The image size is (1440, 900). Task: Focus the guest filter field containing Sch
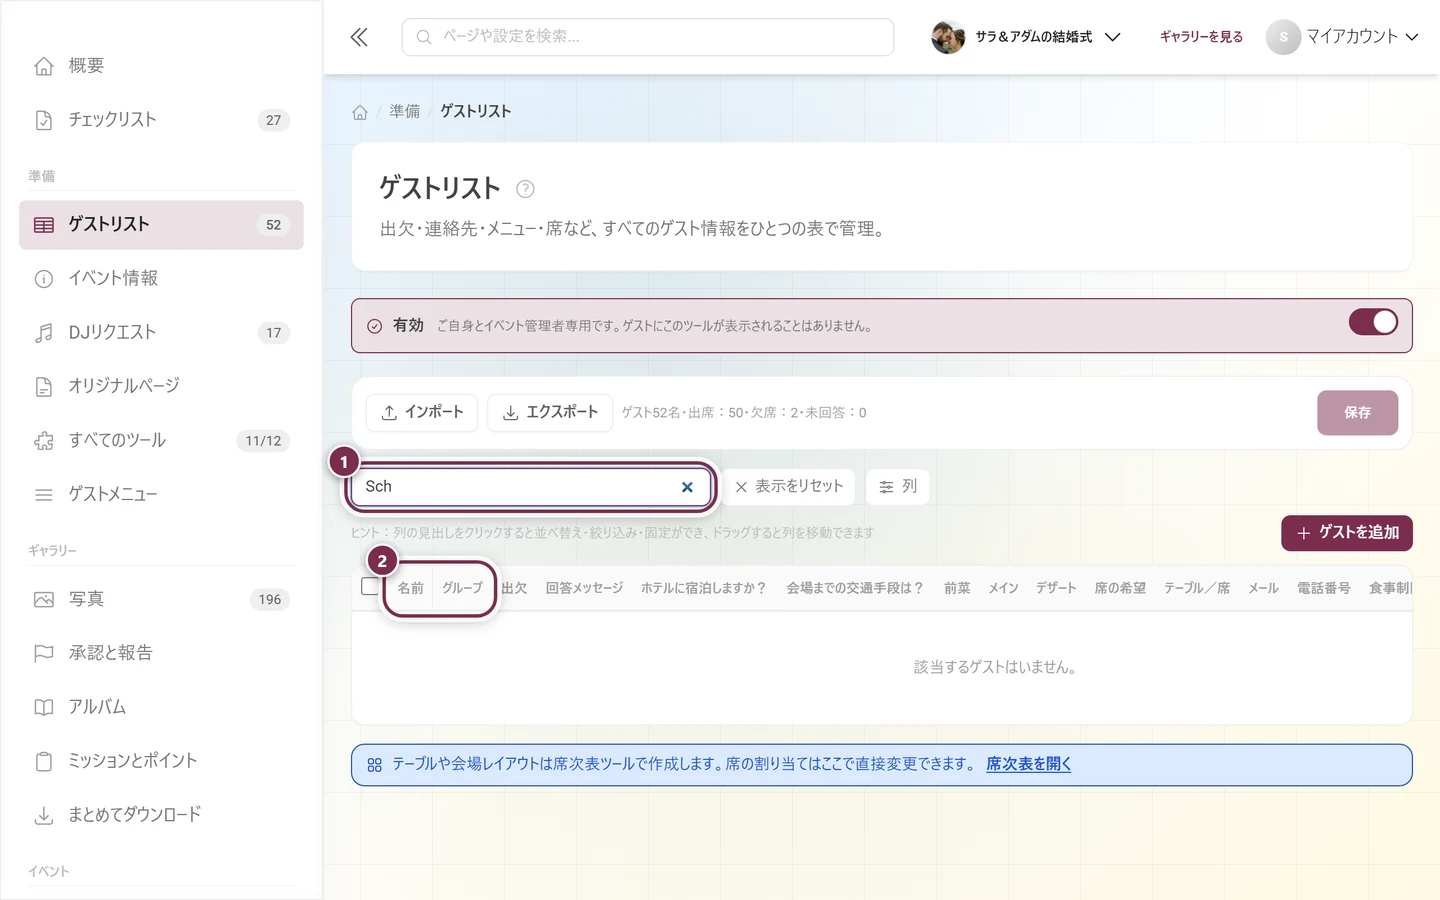click(x=531, y=487)
